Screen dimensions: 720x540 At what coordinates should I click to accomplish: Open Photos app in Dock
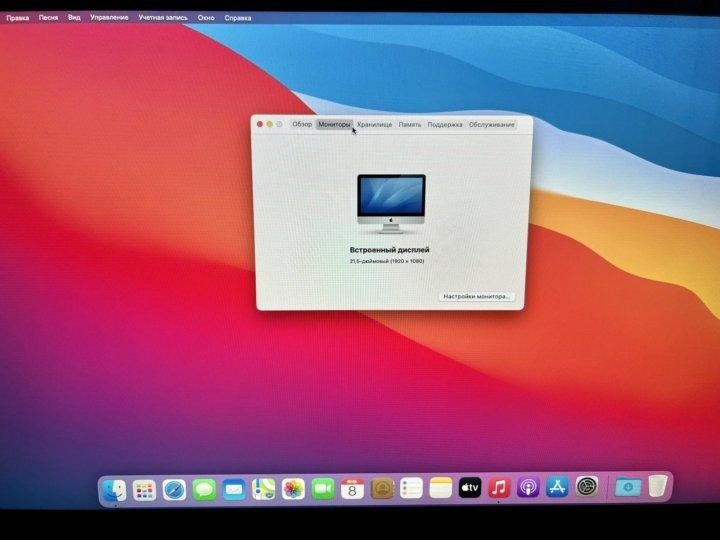pos(293,489)
